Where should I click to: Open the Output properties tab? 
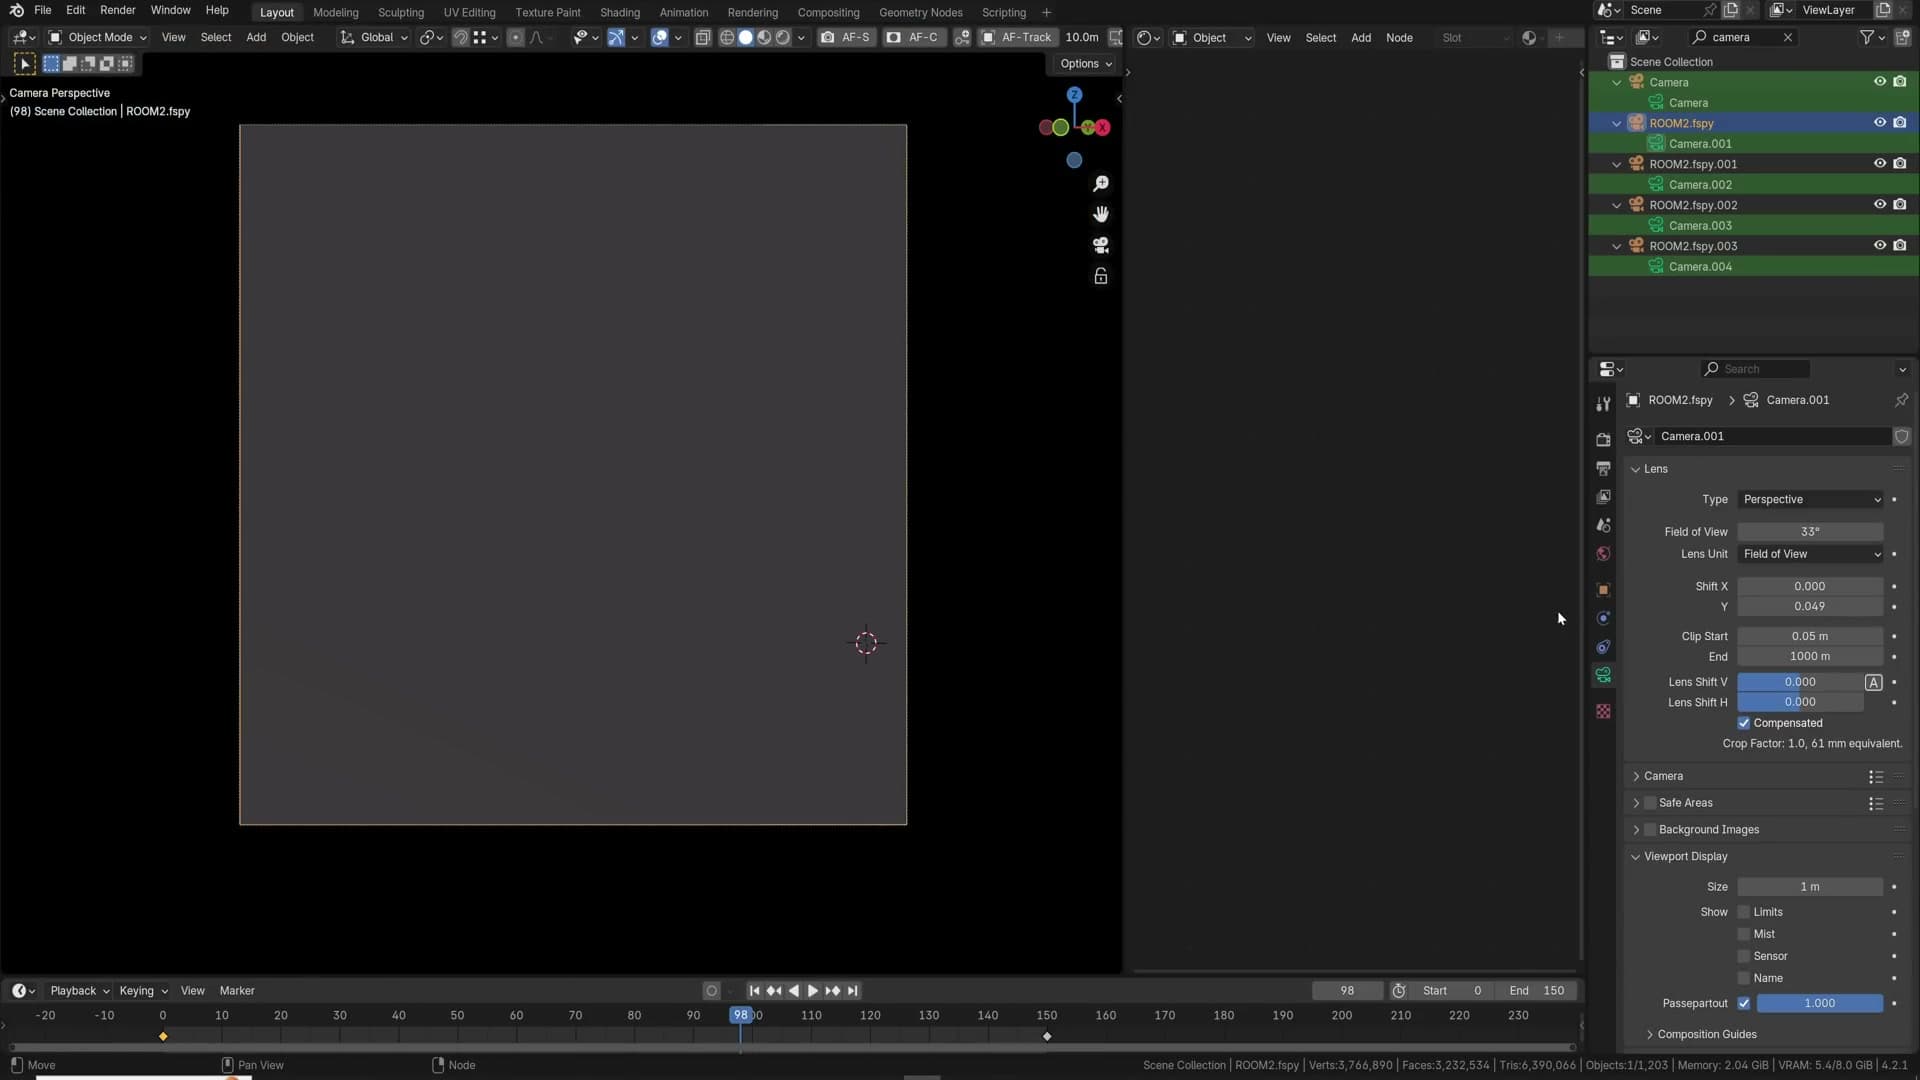(x=1603, y=468)
